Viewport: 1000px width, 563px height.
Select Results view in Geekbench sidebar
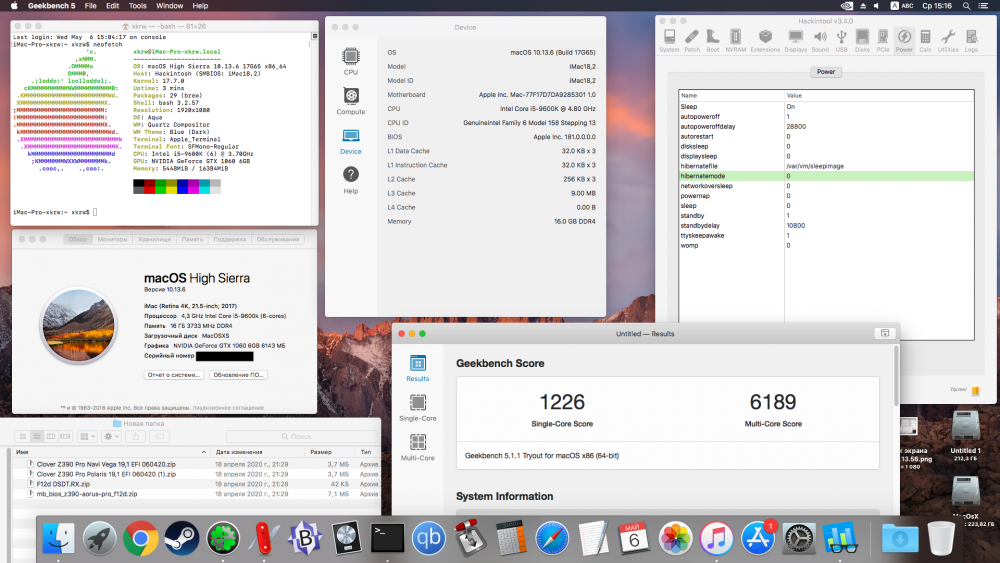coord(418,368)
